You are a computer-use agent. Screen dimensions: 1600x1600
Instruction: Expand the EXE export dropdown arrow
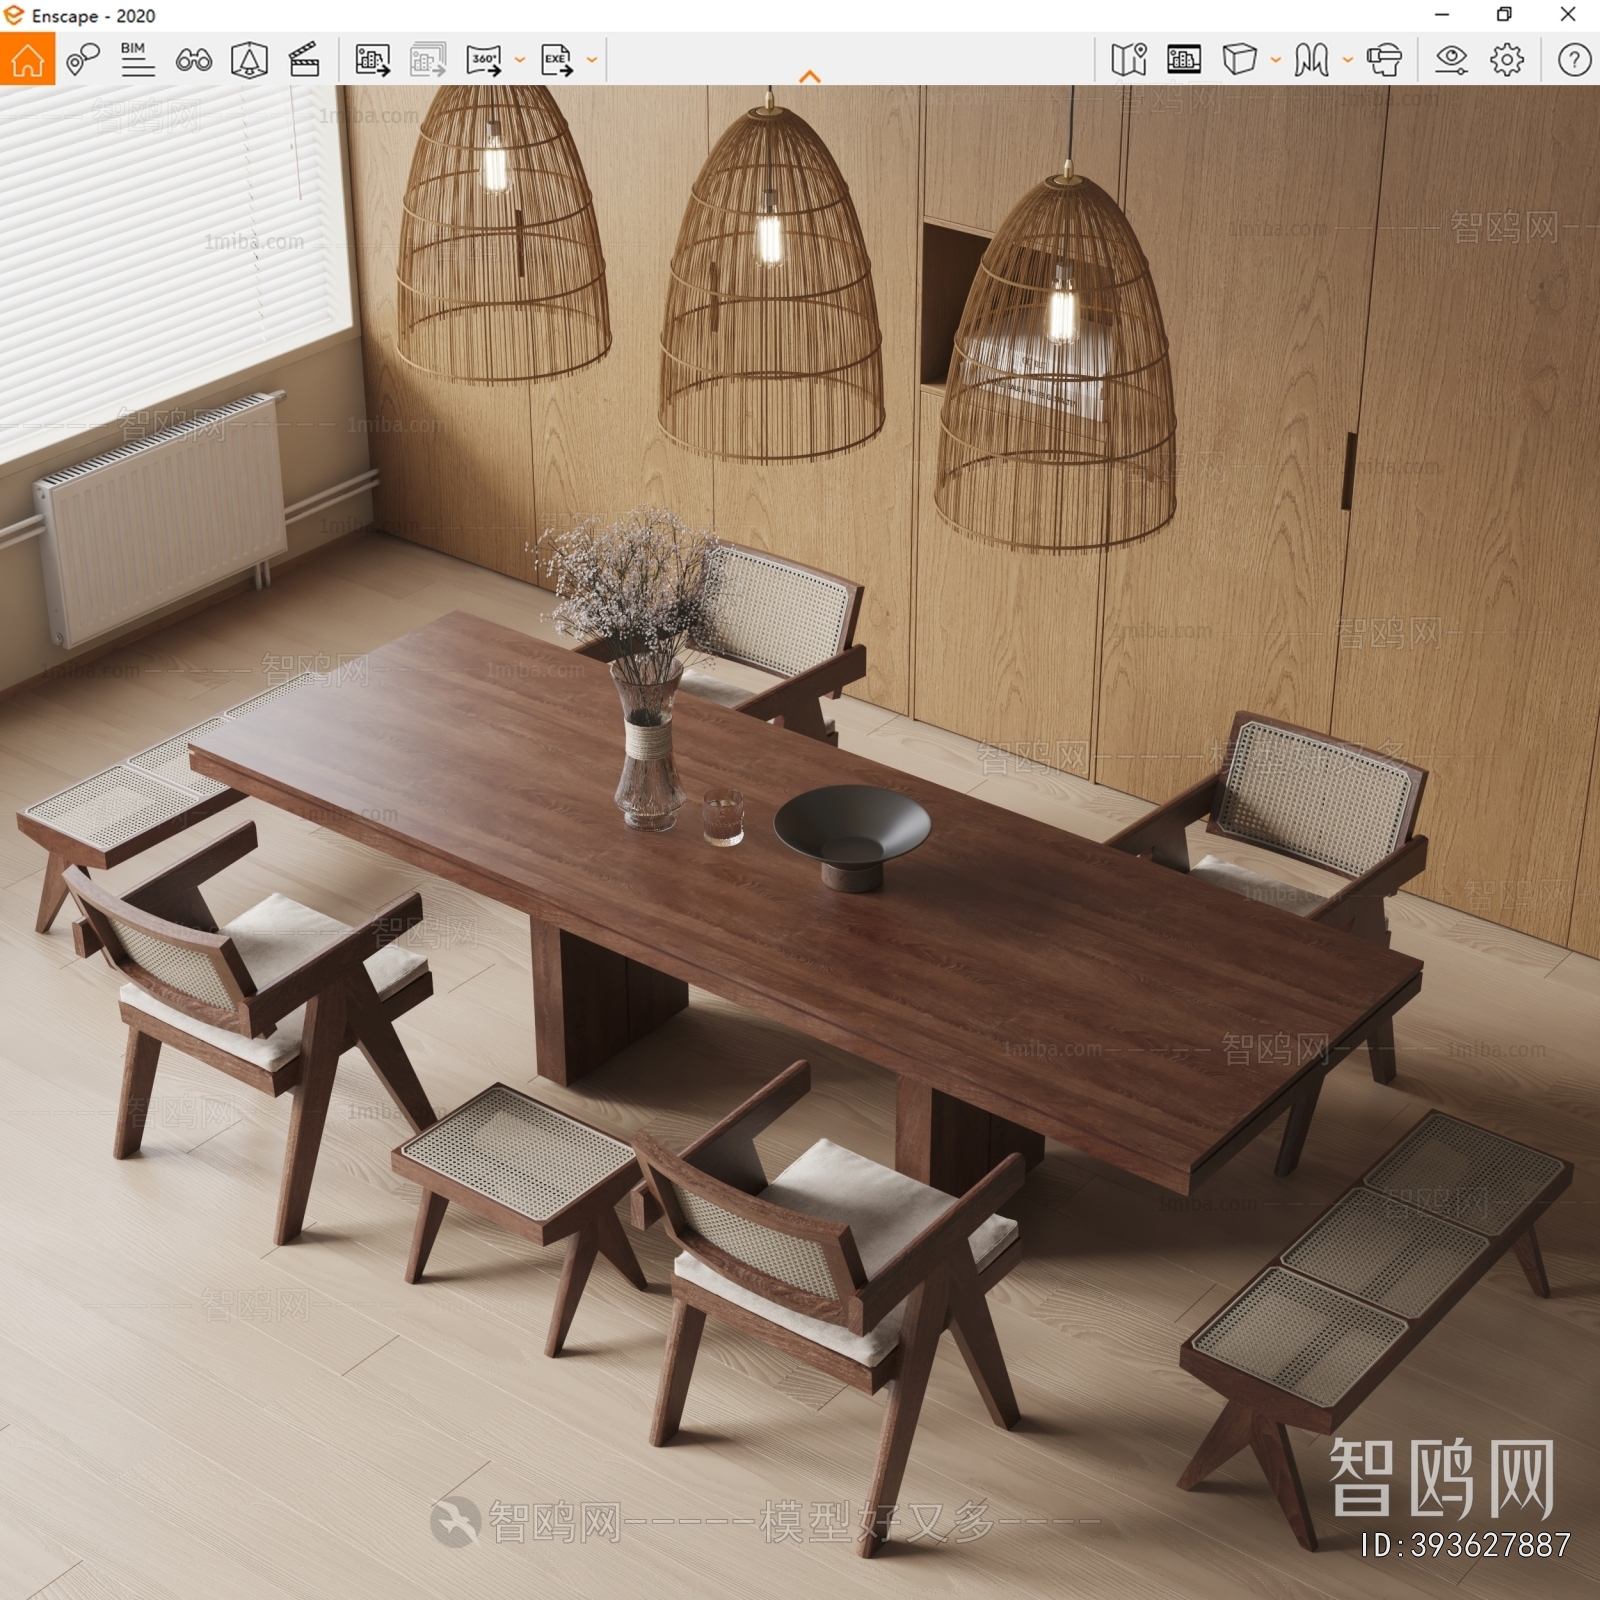pos(591,60)
